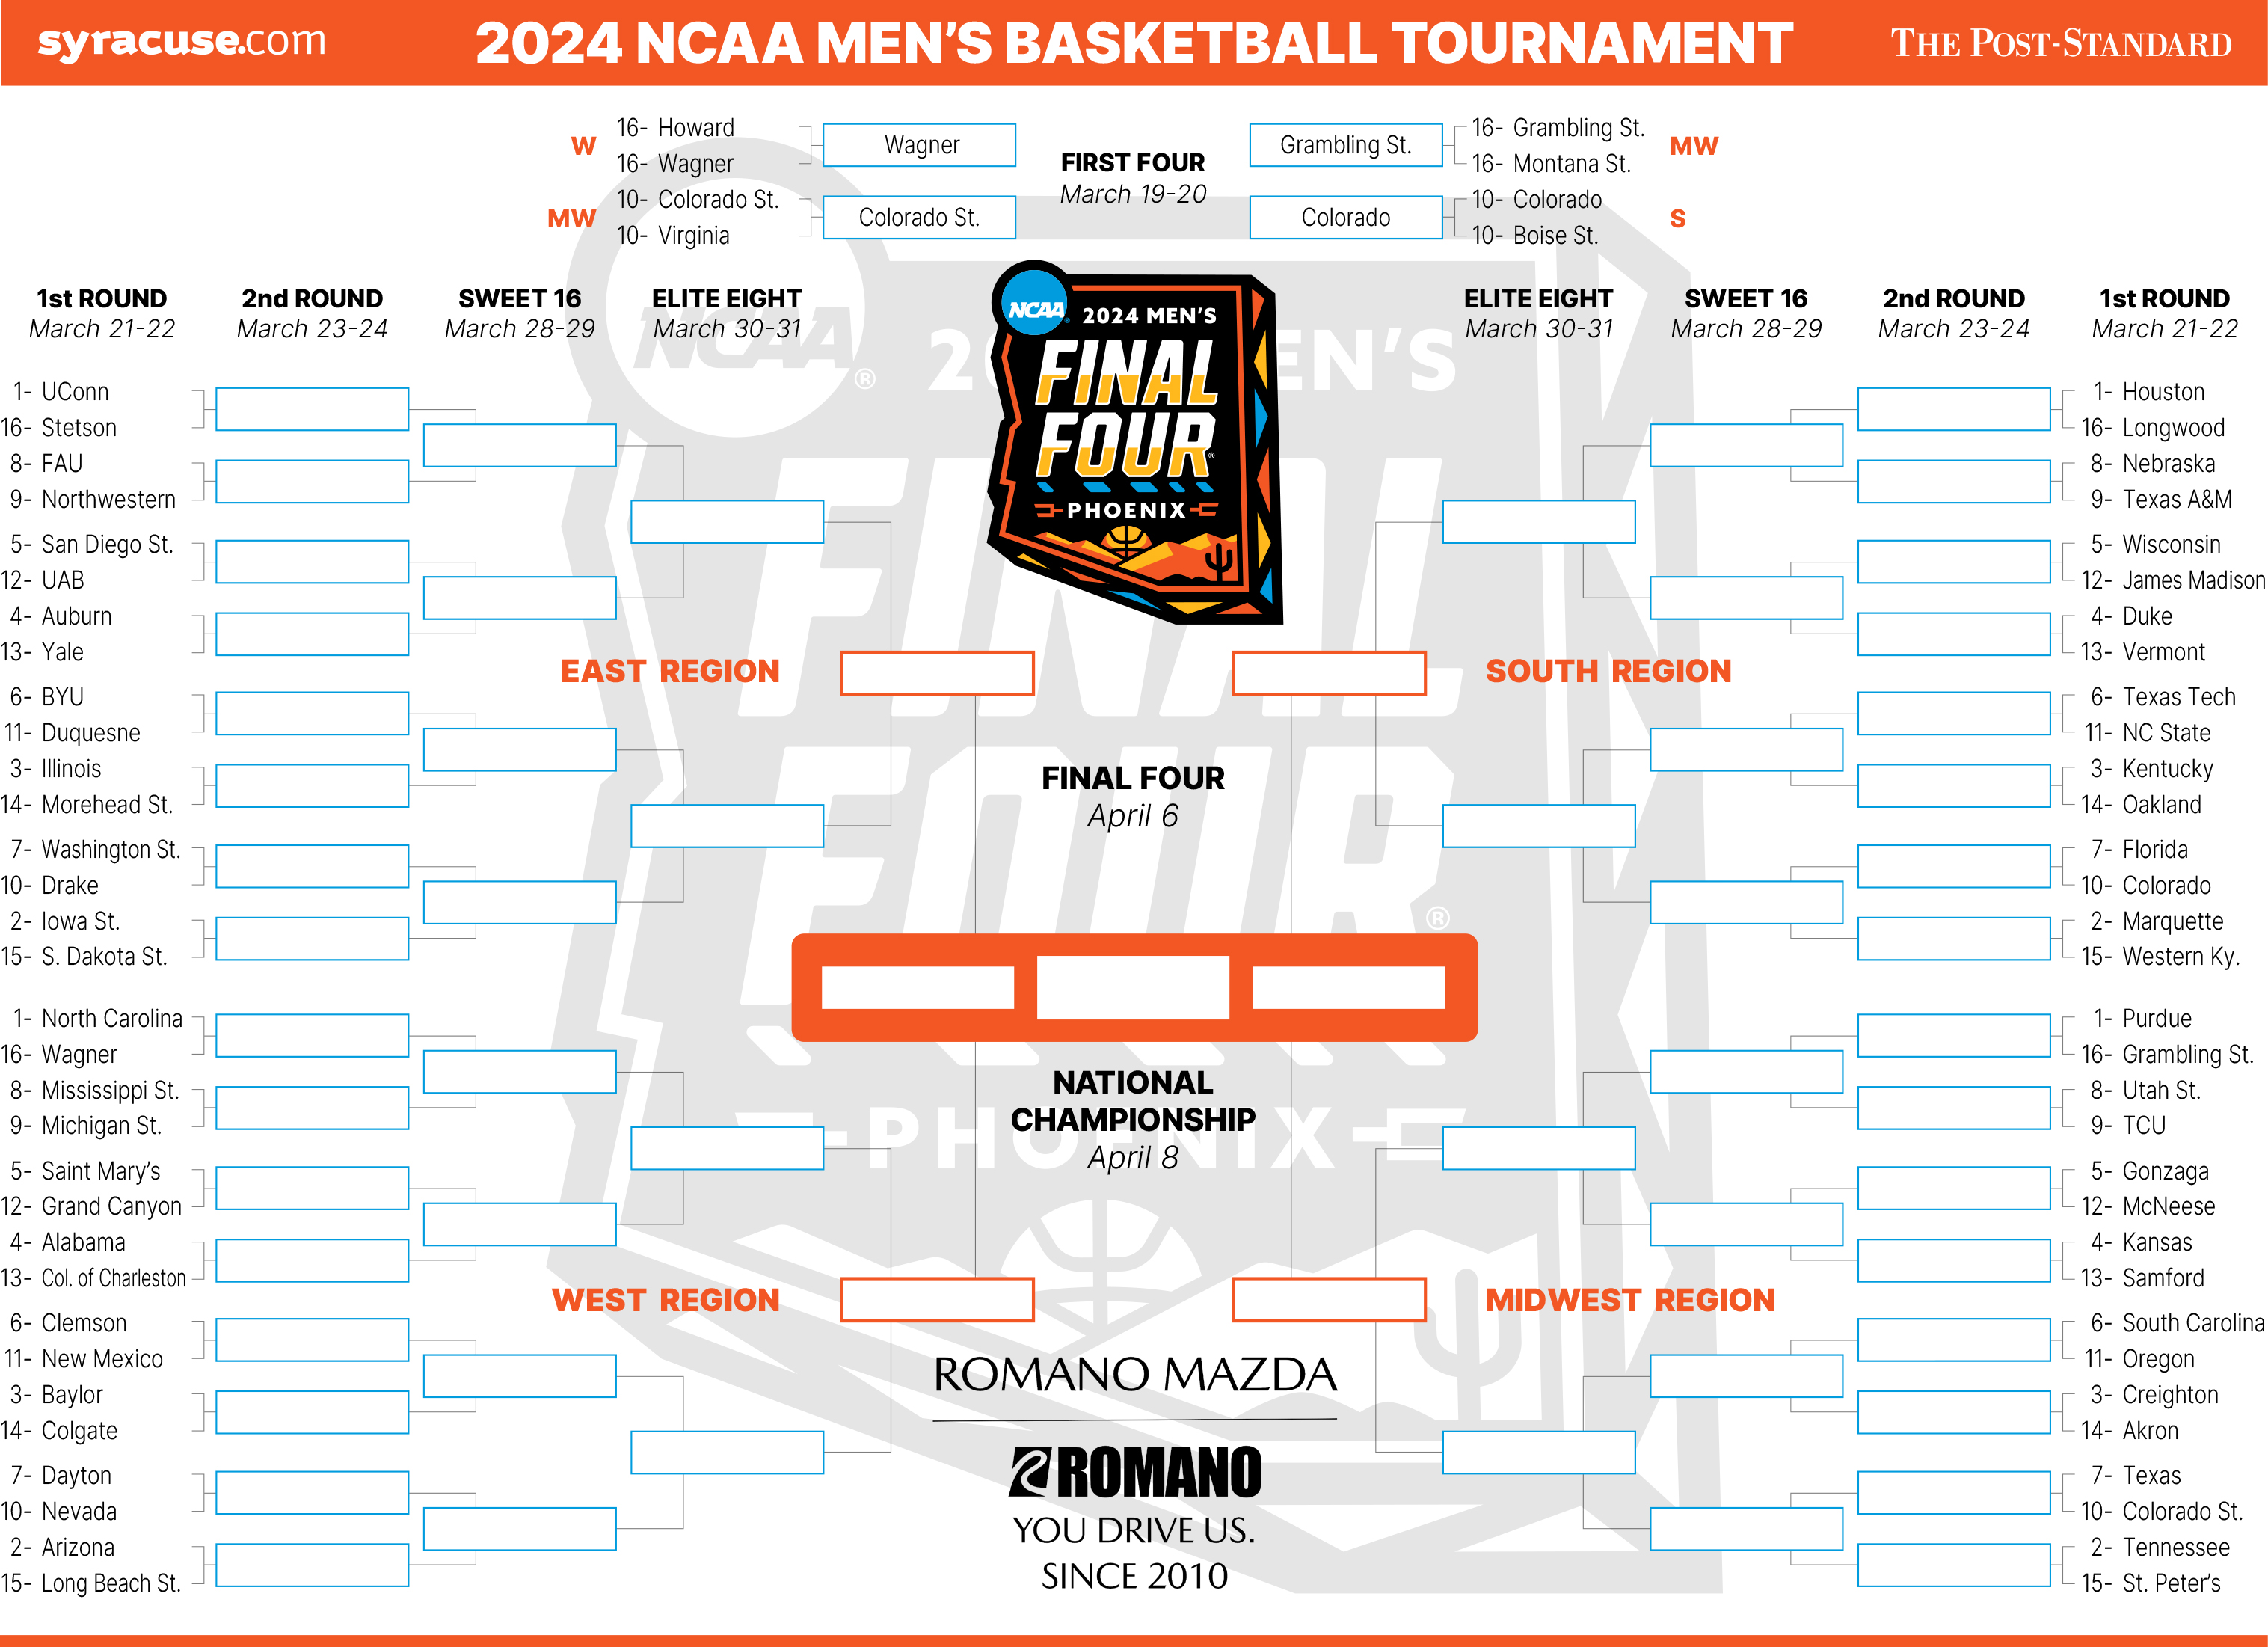Click the syracuse.com logo
2268x1647 pixels.
182,41
